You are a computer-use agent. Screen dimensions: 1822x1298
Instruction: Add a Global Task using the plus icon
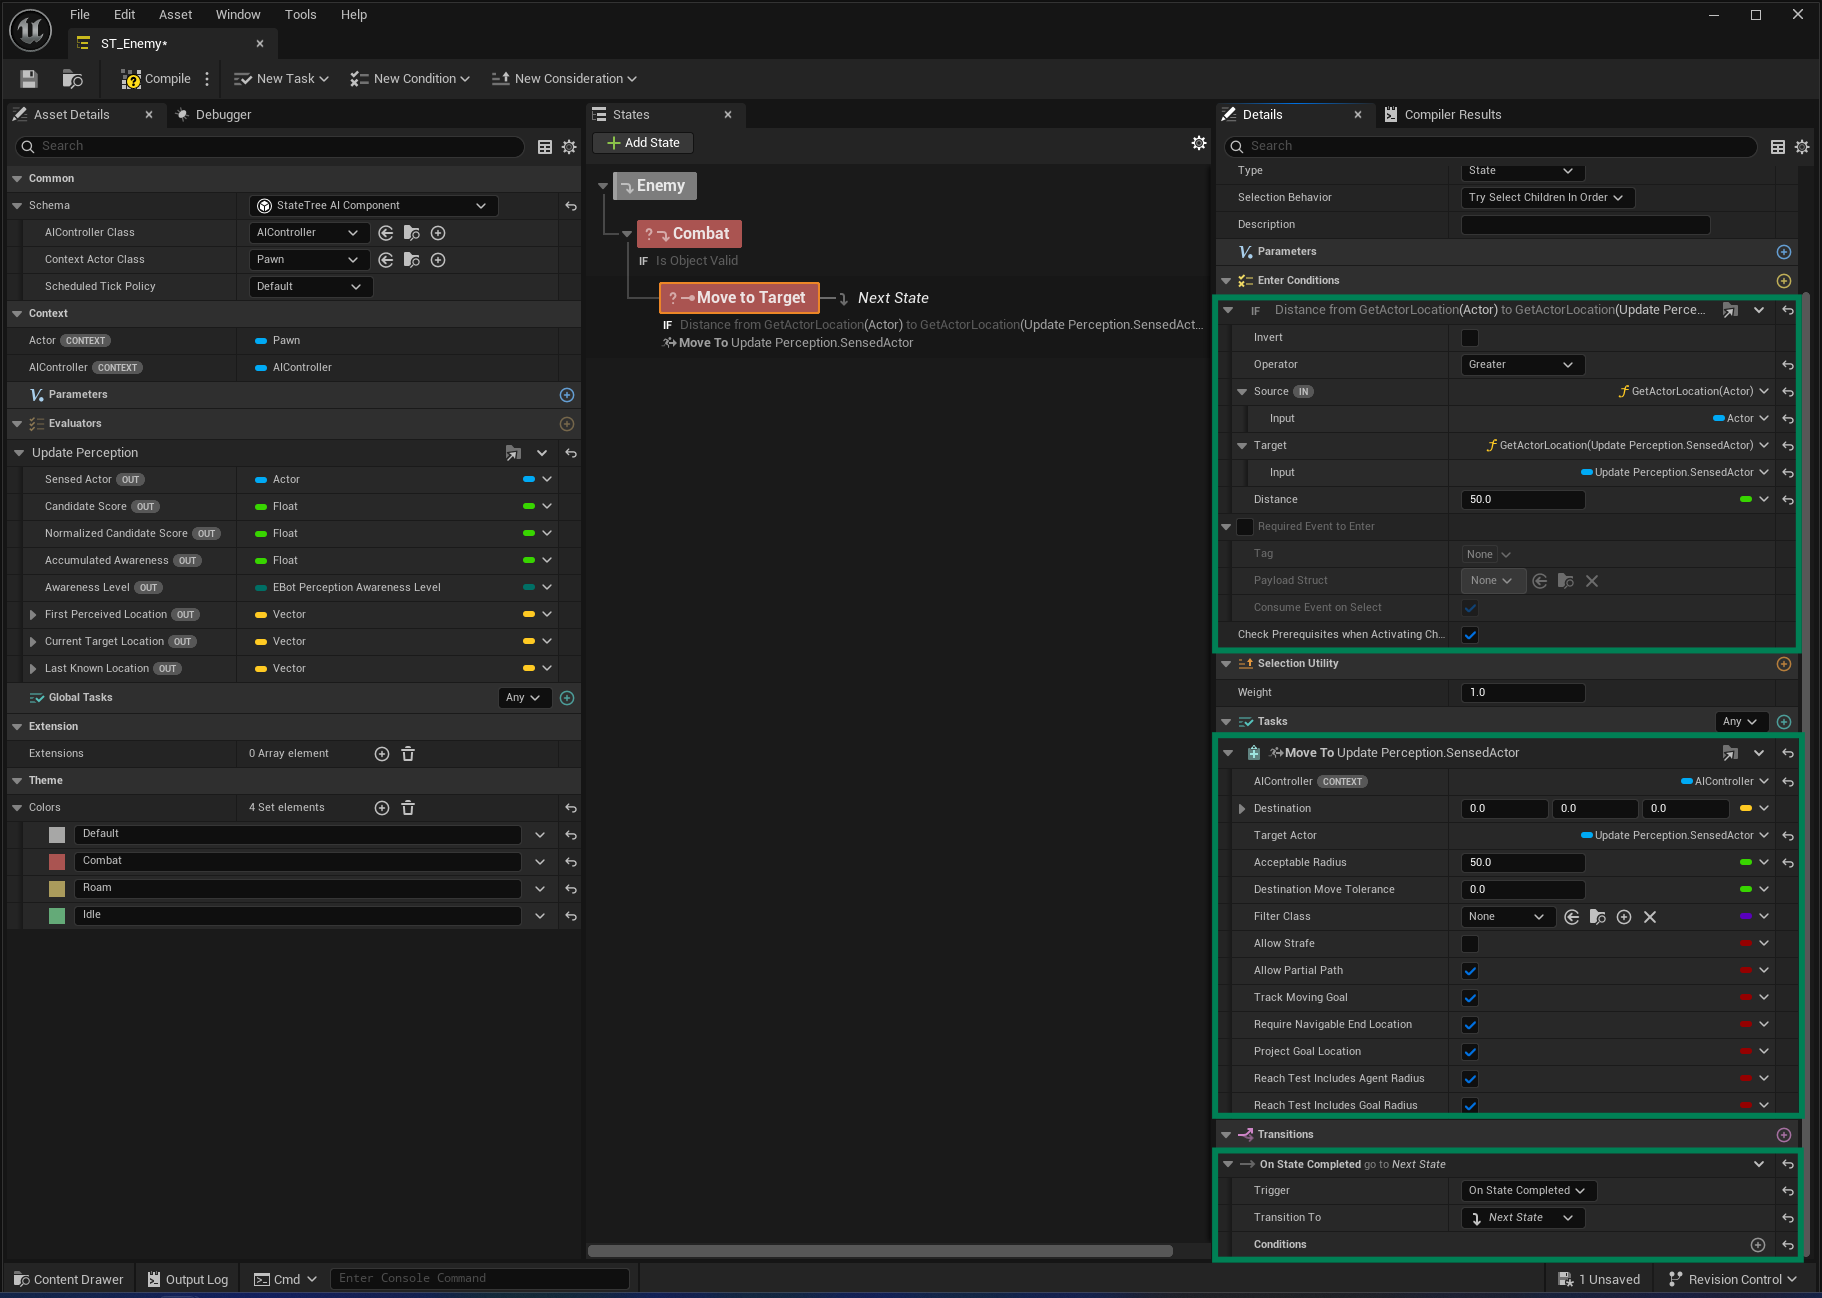click(567, 698)
